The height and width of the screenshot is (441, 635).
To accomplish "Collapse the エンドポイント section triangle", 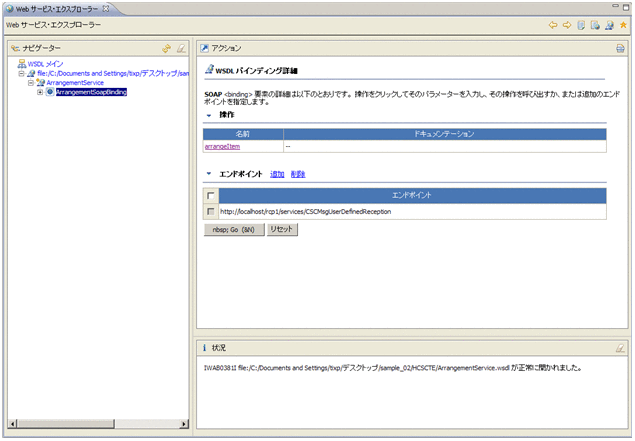I will coord(208,174).
